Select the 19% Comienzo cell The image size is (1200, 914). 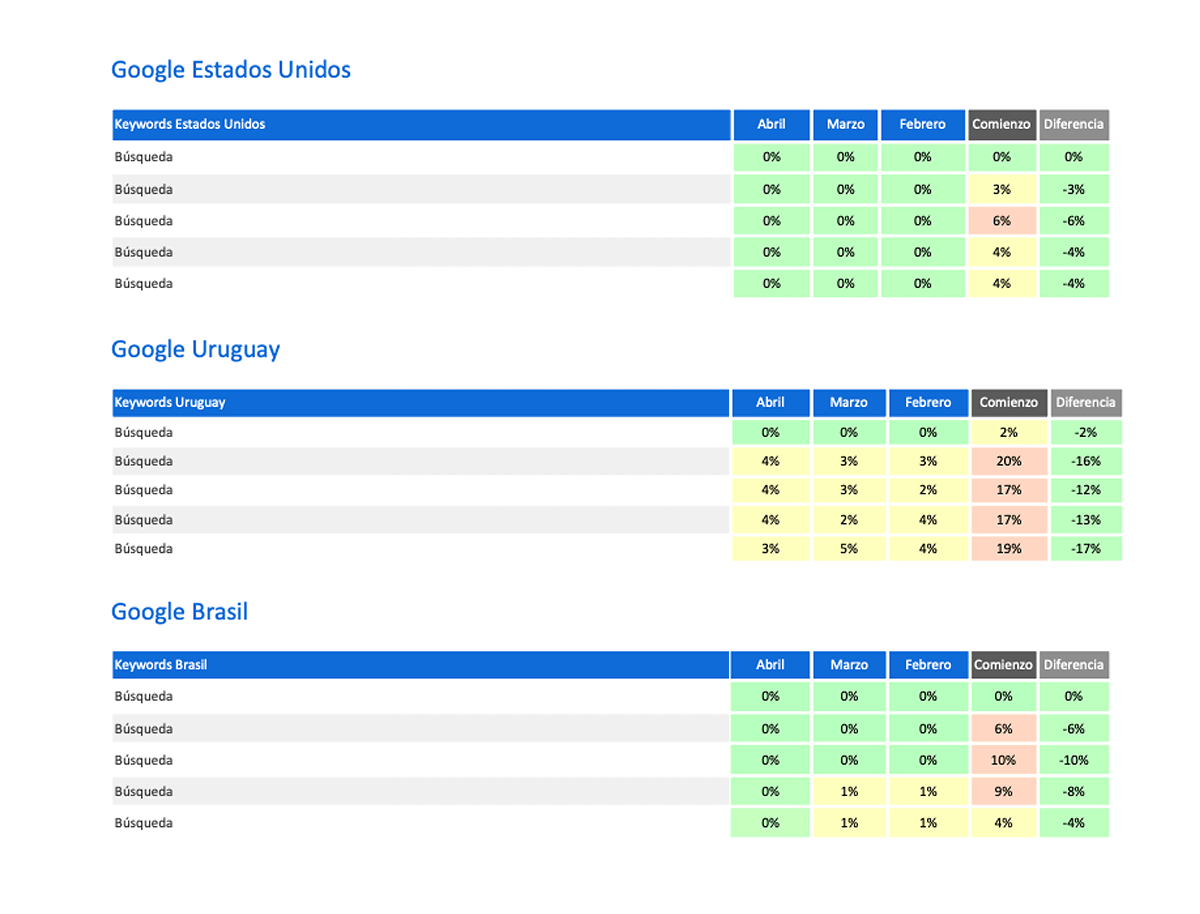(1009, 549)
